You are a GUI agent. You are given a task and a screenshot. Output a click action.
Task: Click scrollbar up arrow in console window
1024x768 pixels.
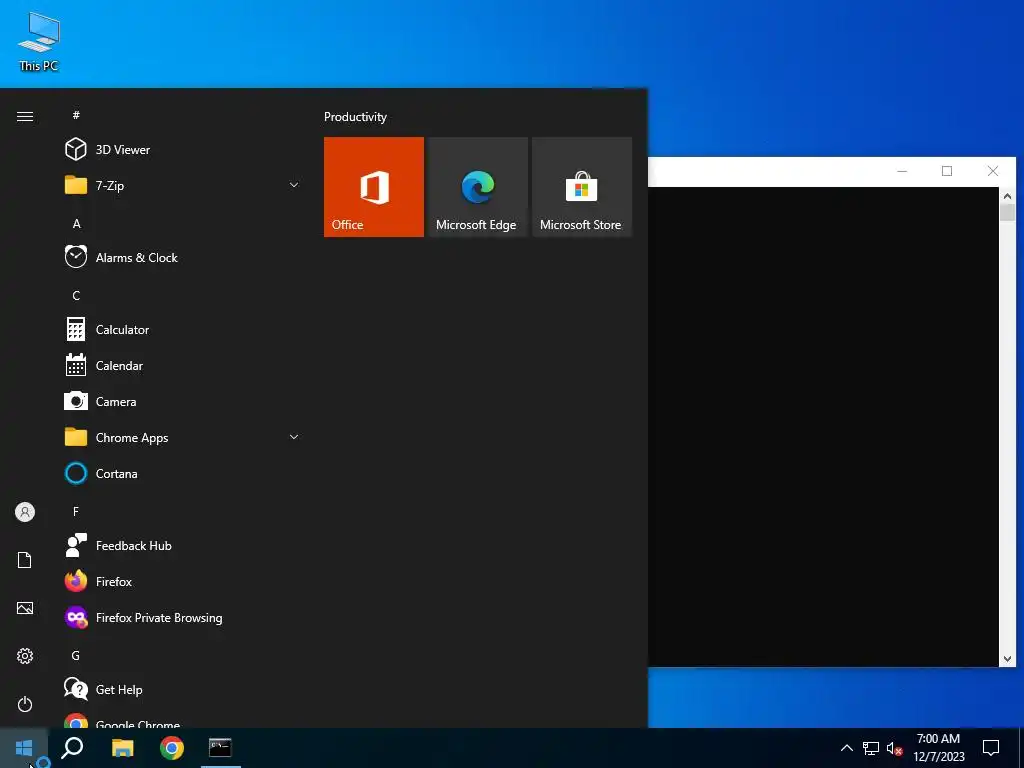1007,196
